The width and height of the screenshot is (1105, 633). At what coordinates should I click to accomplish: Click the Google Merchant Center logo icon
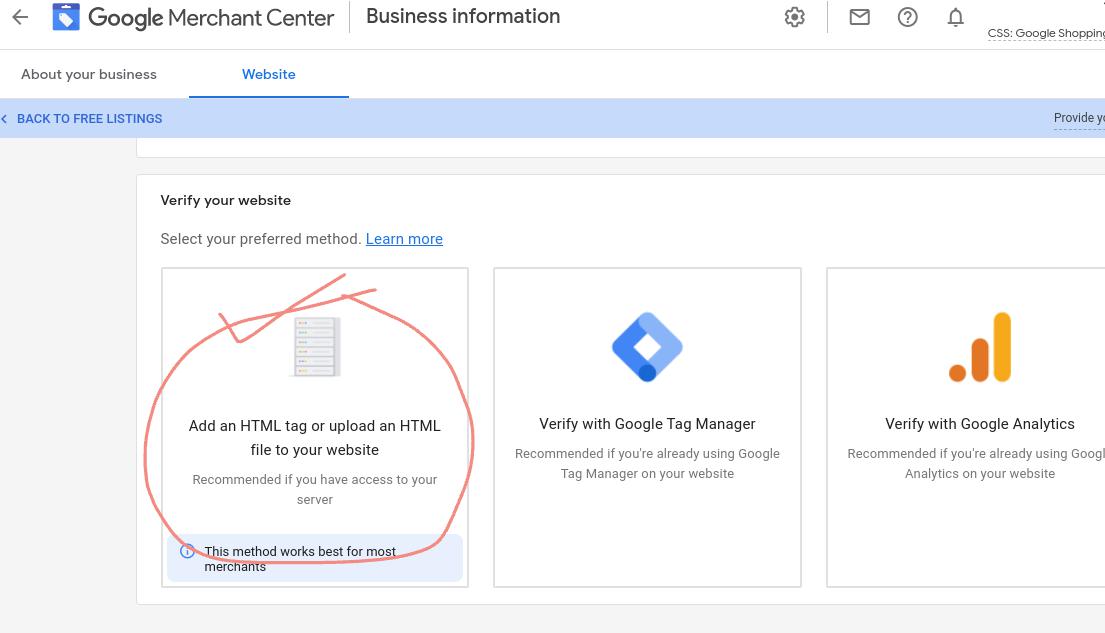coord(66,17)
